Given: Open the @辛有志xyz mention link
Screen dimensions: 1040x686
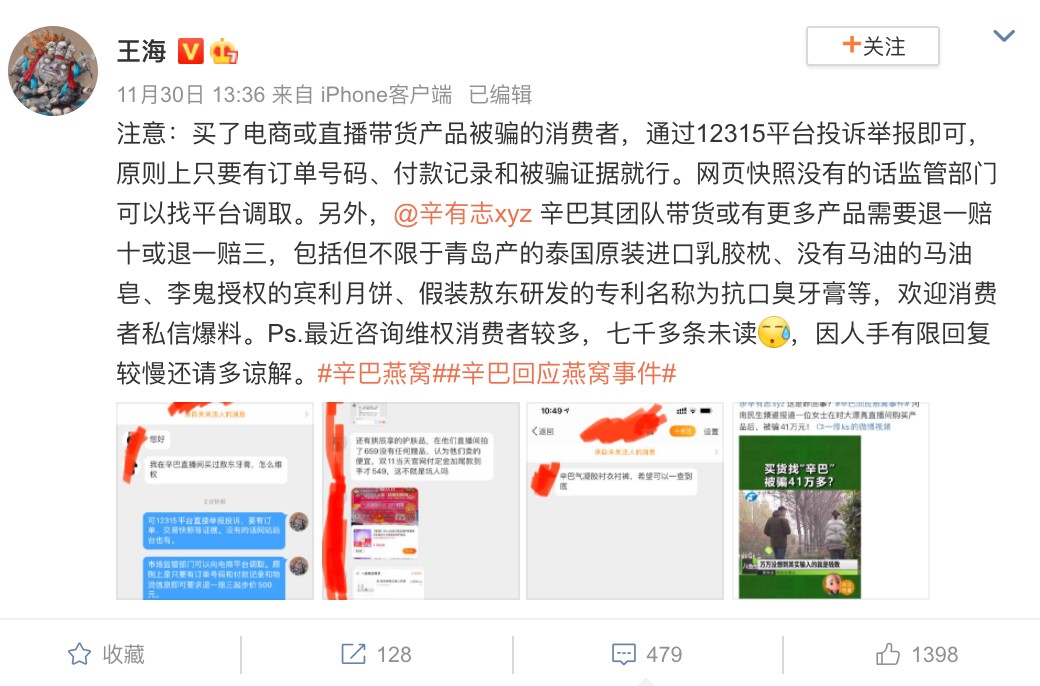Looking at the screenshot, I should [x=463, y=214].
